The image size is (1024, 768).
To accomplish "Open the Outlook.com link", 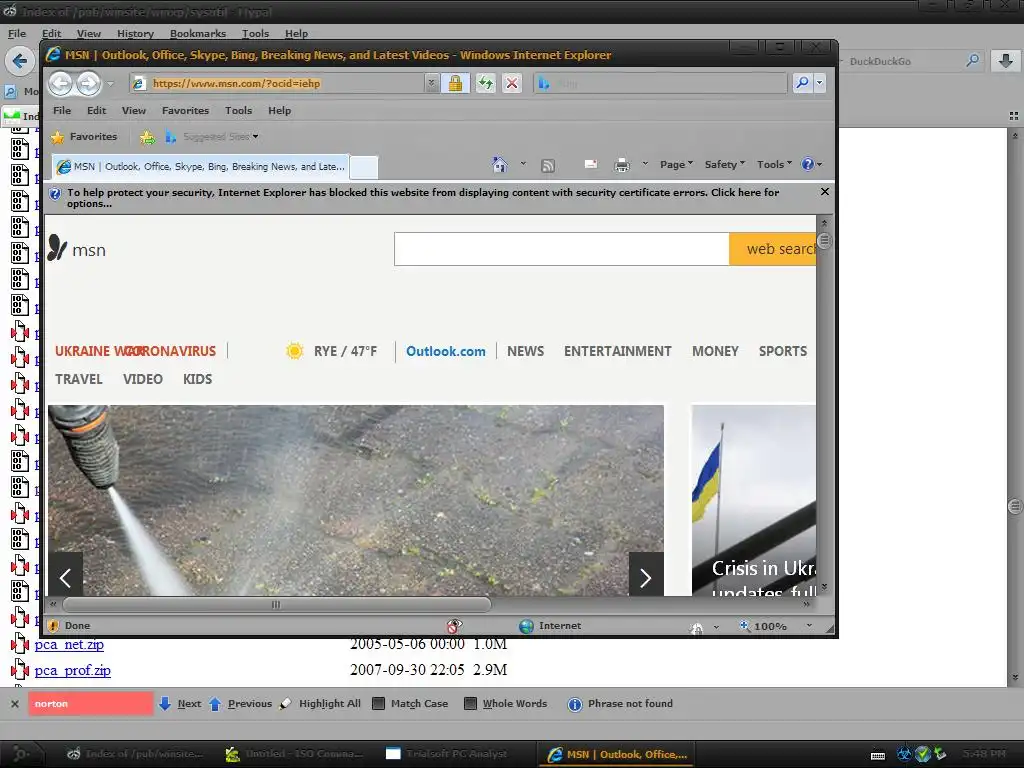I will (x=446, y=351).
